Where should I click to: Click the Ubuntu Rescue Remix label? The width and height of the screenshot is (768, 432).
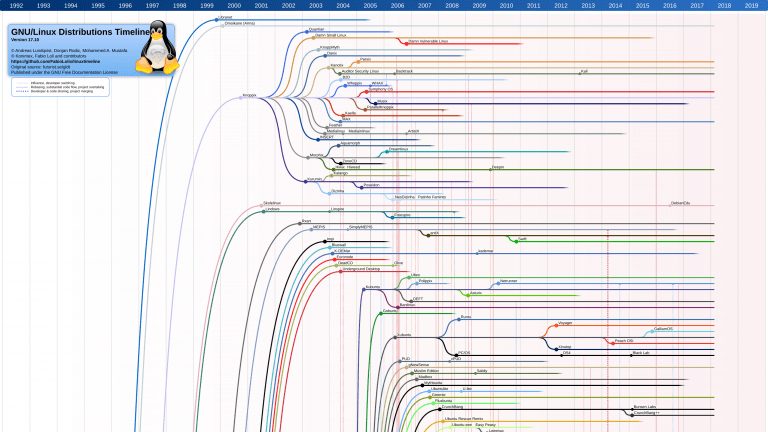point(464,418)
